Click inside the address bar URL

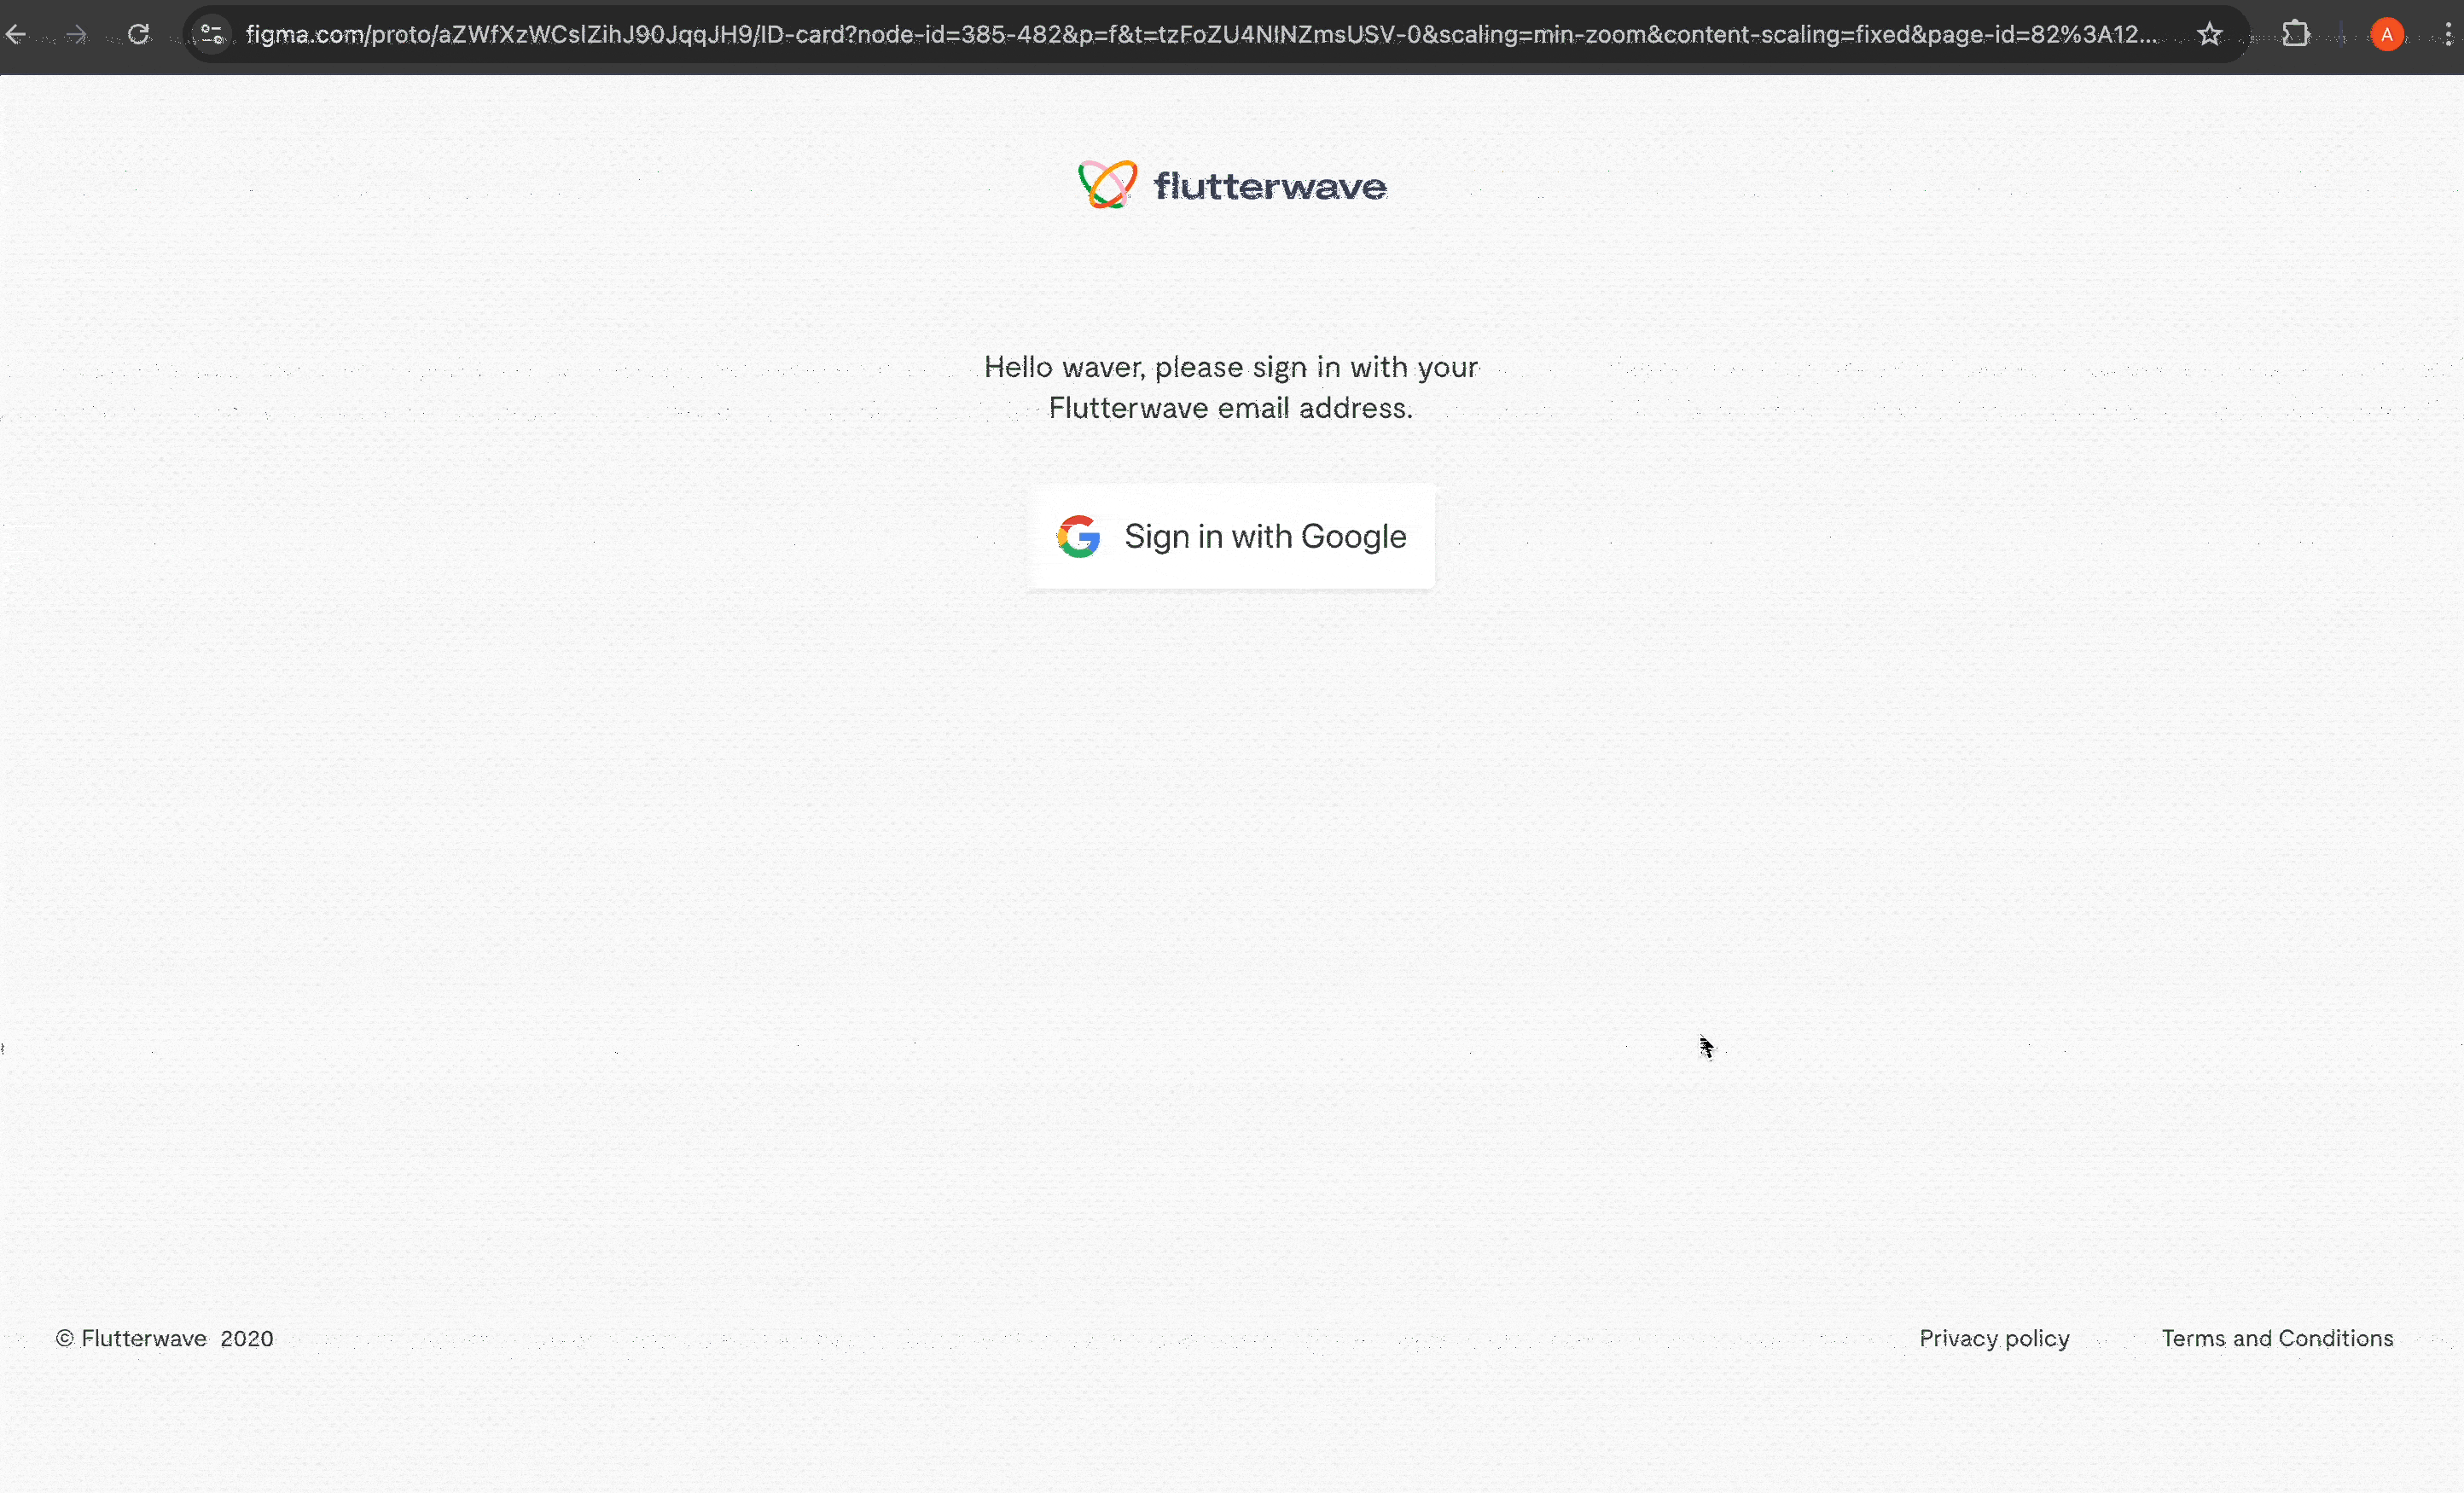[x=1000, y=34]
